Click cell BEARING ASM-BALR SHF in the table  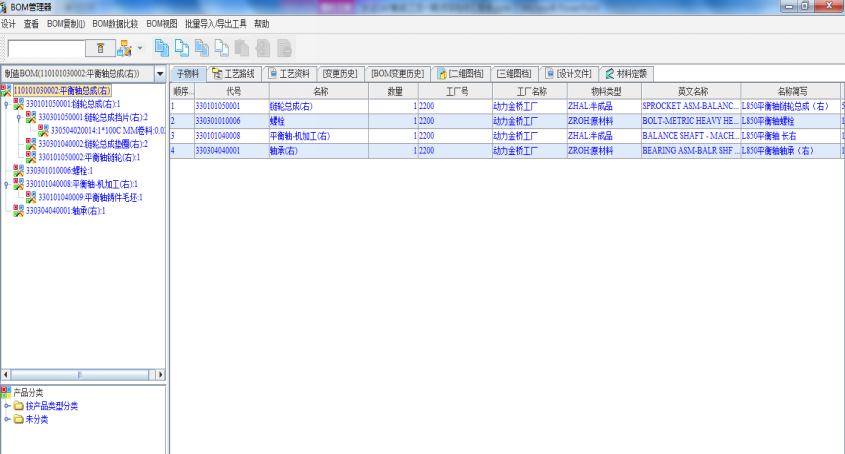tap(691, 150)
